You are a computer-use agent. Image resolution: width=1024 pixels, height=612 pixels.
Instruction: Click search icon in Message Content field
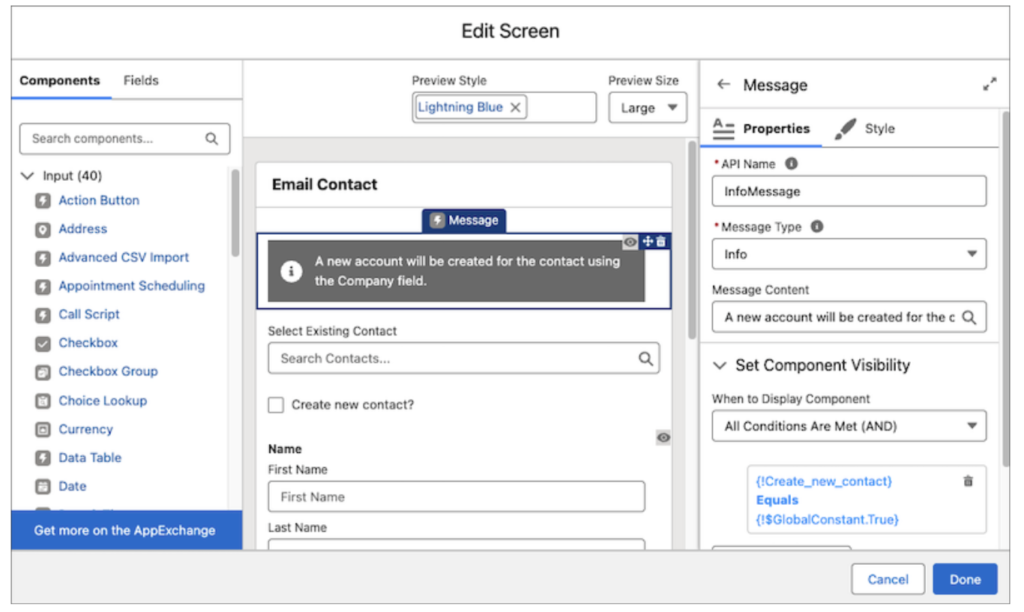(x=969, y=317)
